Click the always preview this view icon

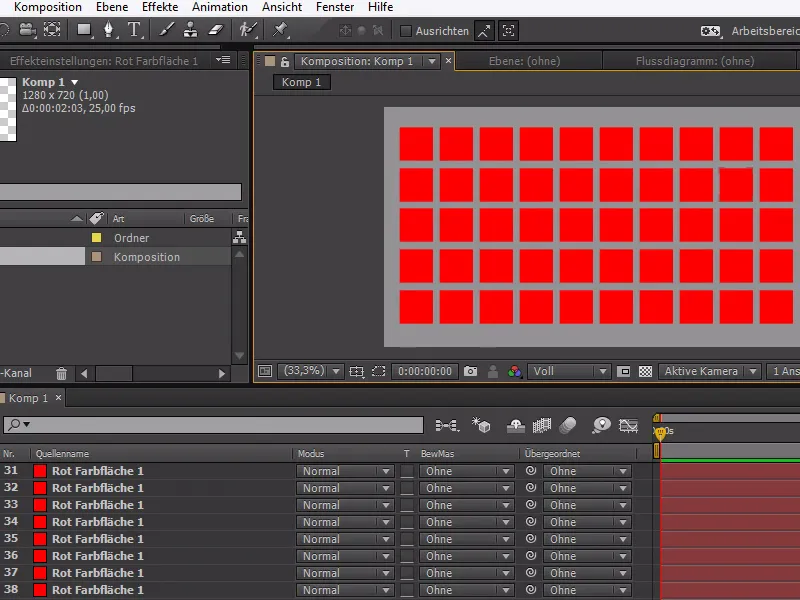click(265, 371)
